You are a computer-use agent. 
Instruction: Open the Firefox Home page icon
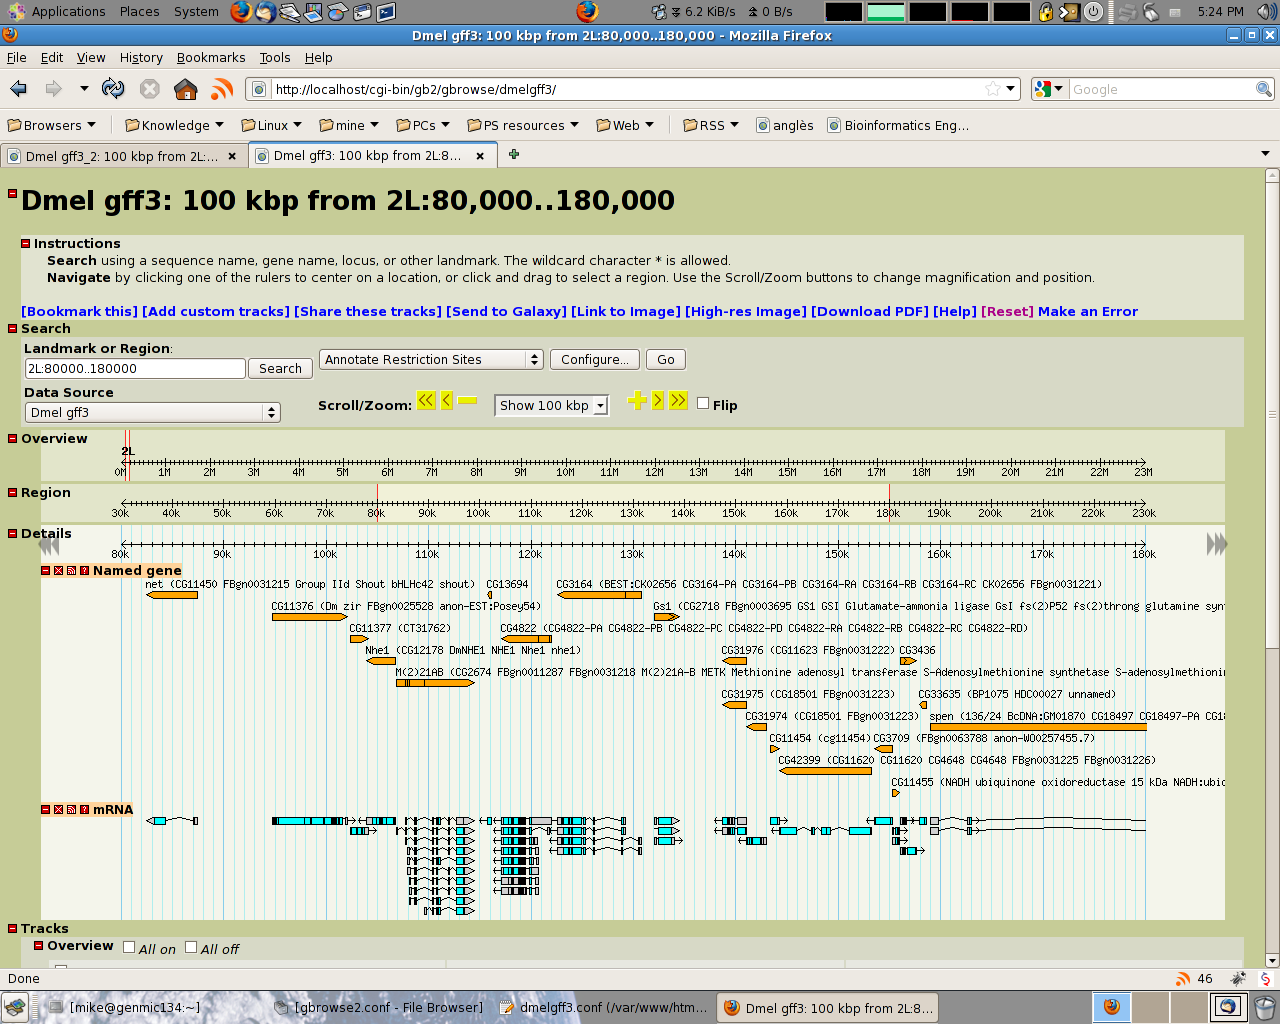click(186, 89)
